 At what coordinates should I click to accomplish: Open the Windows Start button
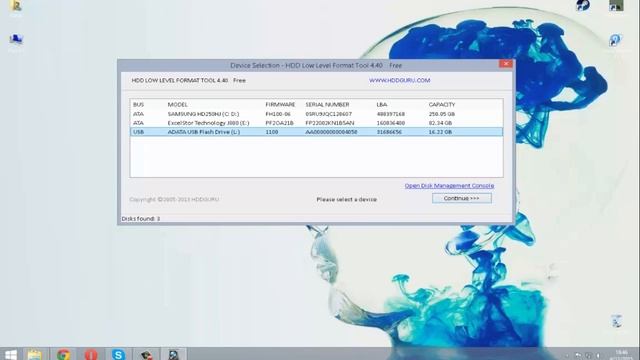[x=11, y=354]
